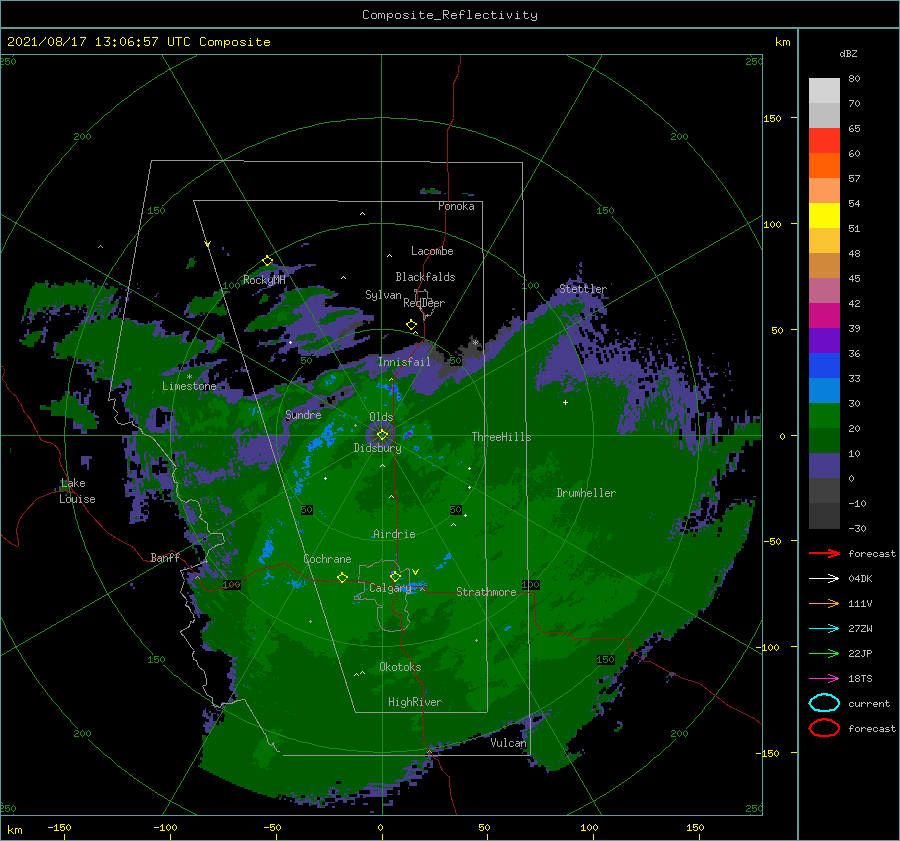Viewport: 900px width, 841px height.
Task: Click the Didsbury label
Action: (377, 448)
